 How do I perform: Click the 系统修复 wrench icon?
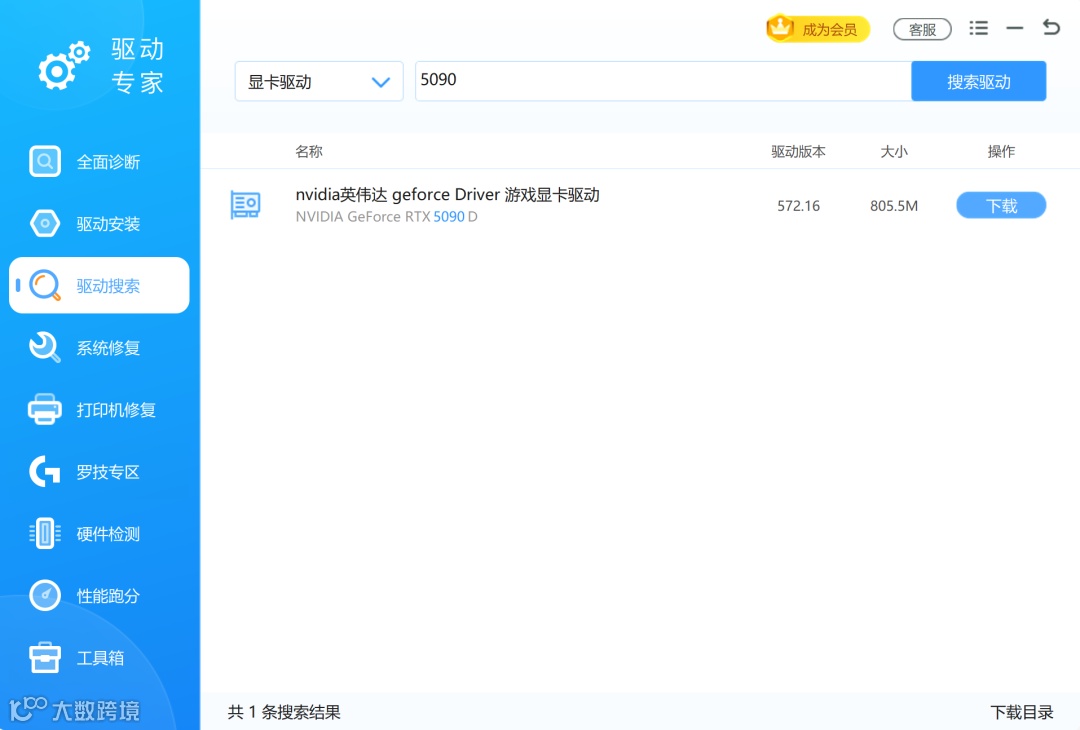click(x=45, y=348)
